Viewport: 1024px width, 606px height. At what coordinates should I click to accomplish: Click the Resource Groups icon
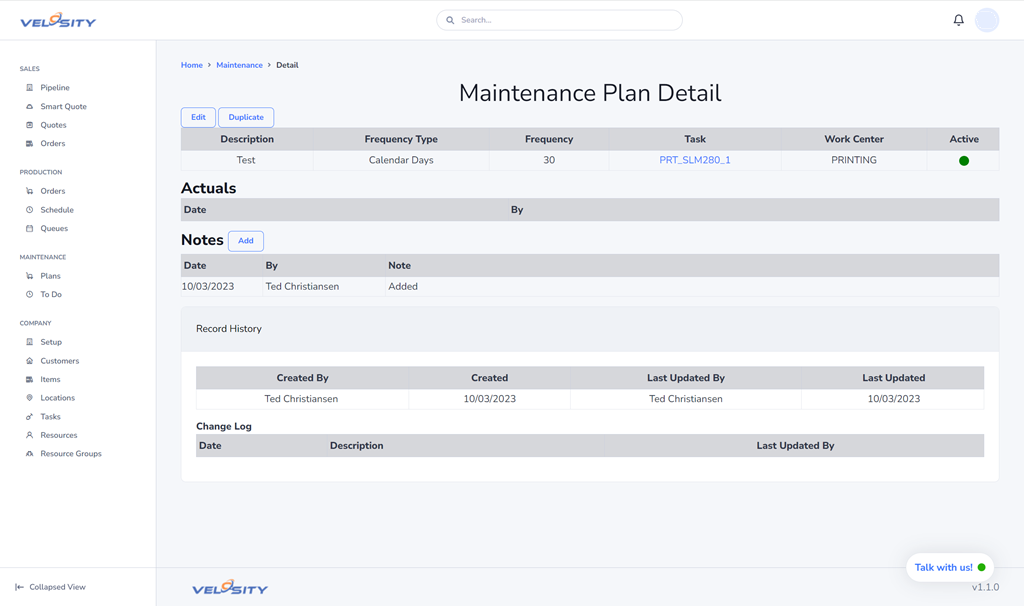[29, 454]
